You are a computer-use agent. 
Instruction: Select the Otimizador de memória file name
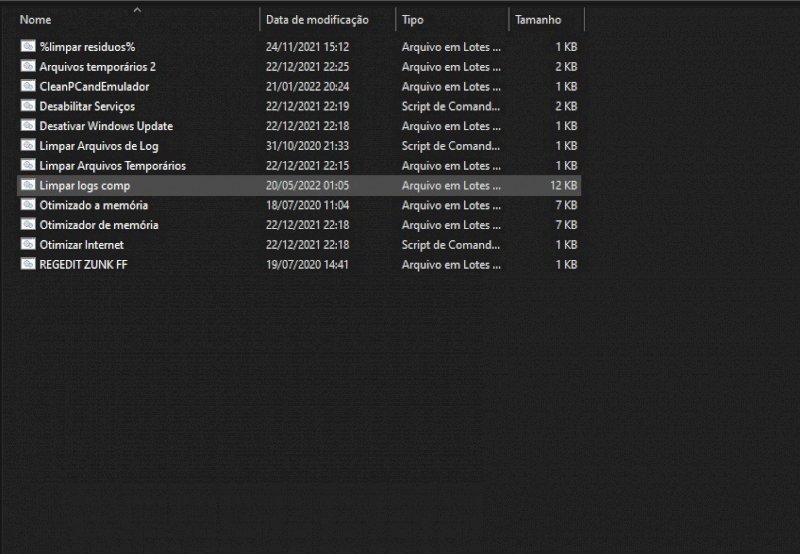[99, 225]
